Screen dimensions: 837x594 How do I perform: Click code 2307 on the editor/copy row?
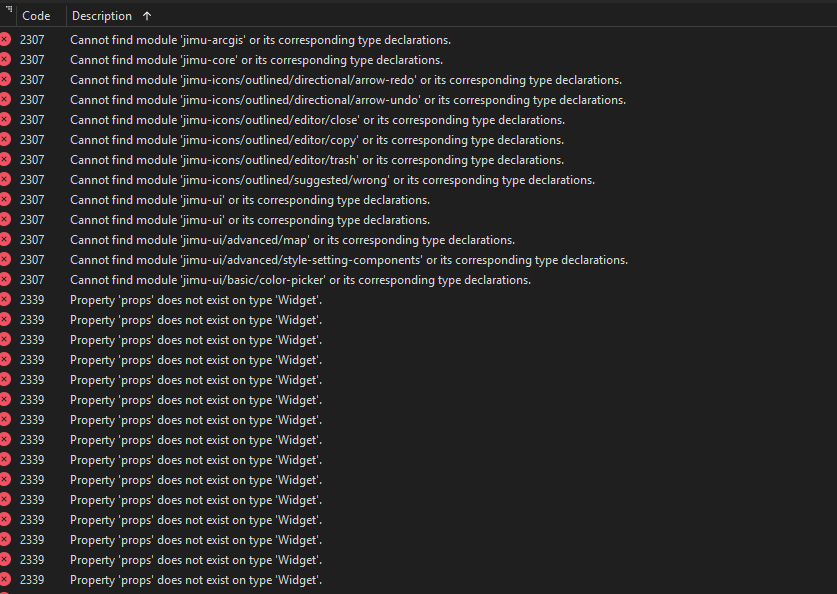click(x=32, y=140)
